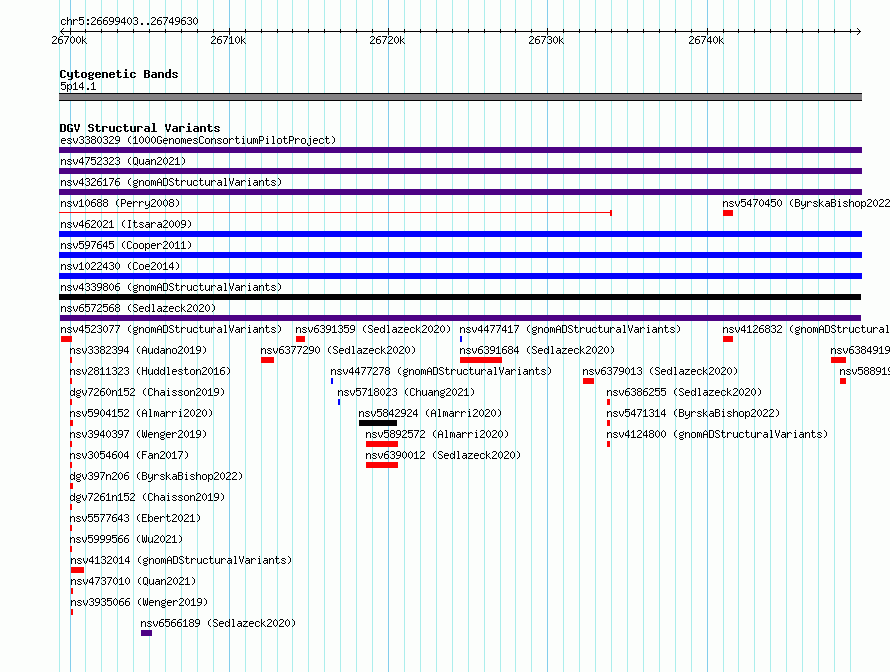Click nsv4477417 gnomADStructuralVariants label

click(x=570, y=329)
